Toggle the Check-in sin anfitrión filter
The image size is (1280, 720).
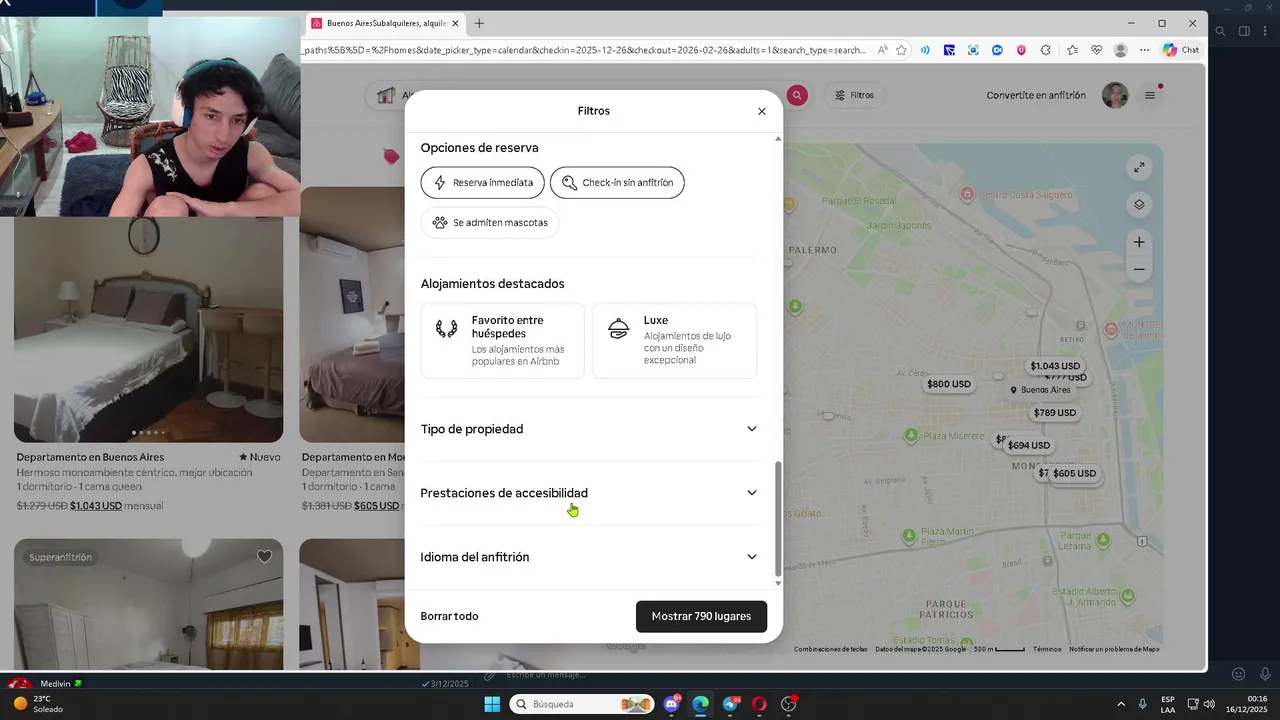pyautogui.click(x=617, y=183)
